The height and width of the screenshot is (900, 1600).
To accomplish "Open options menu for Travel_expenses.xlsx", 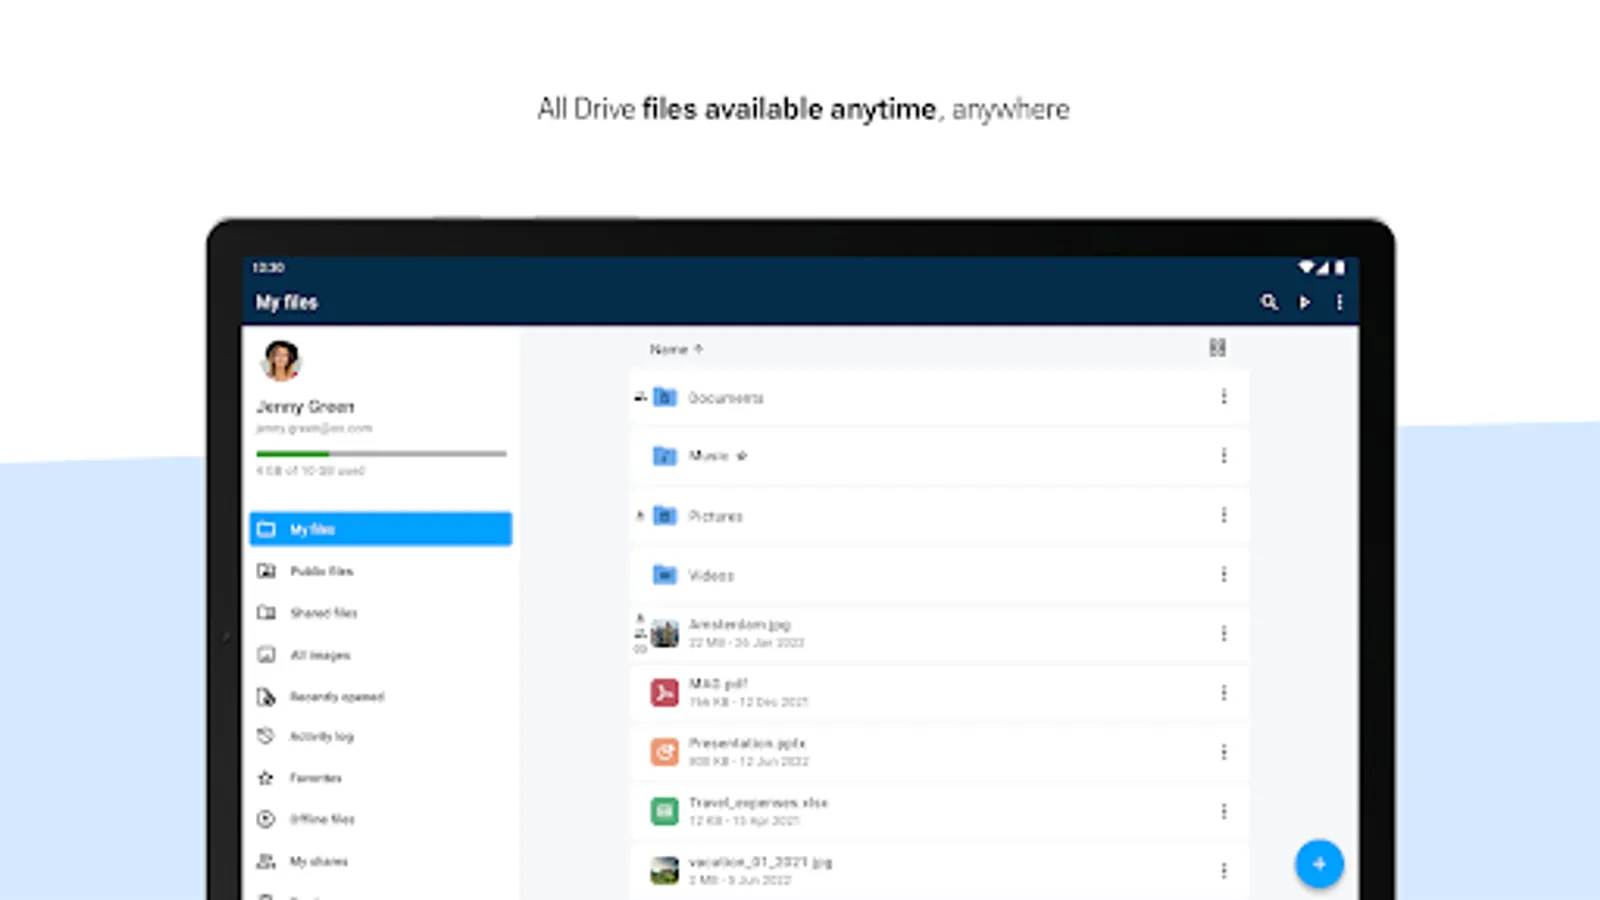I will tap(1223, 811).
